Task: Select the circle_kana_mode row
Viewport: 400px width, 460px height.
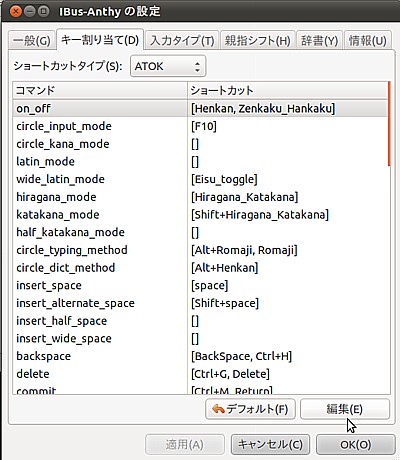Action: [x=200, y=144]
